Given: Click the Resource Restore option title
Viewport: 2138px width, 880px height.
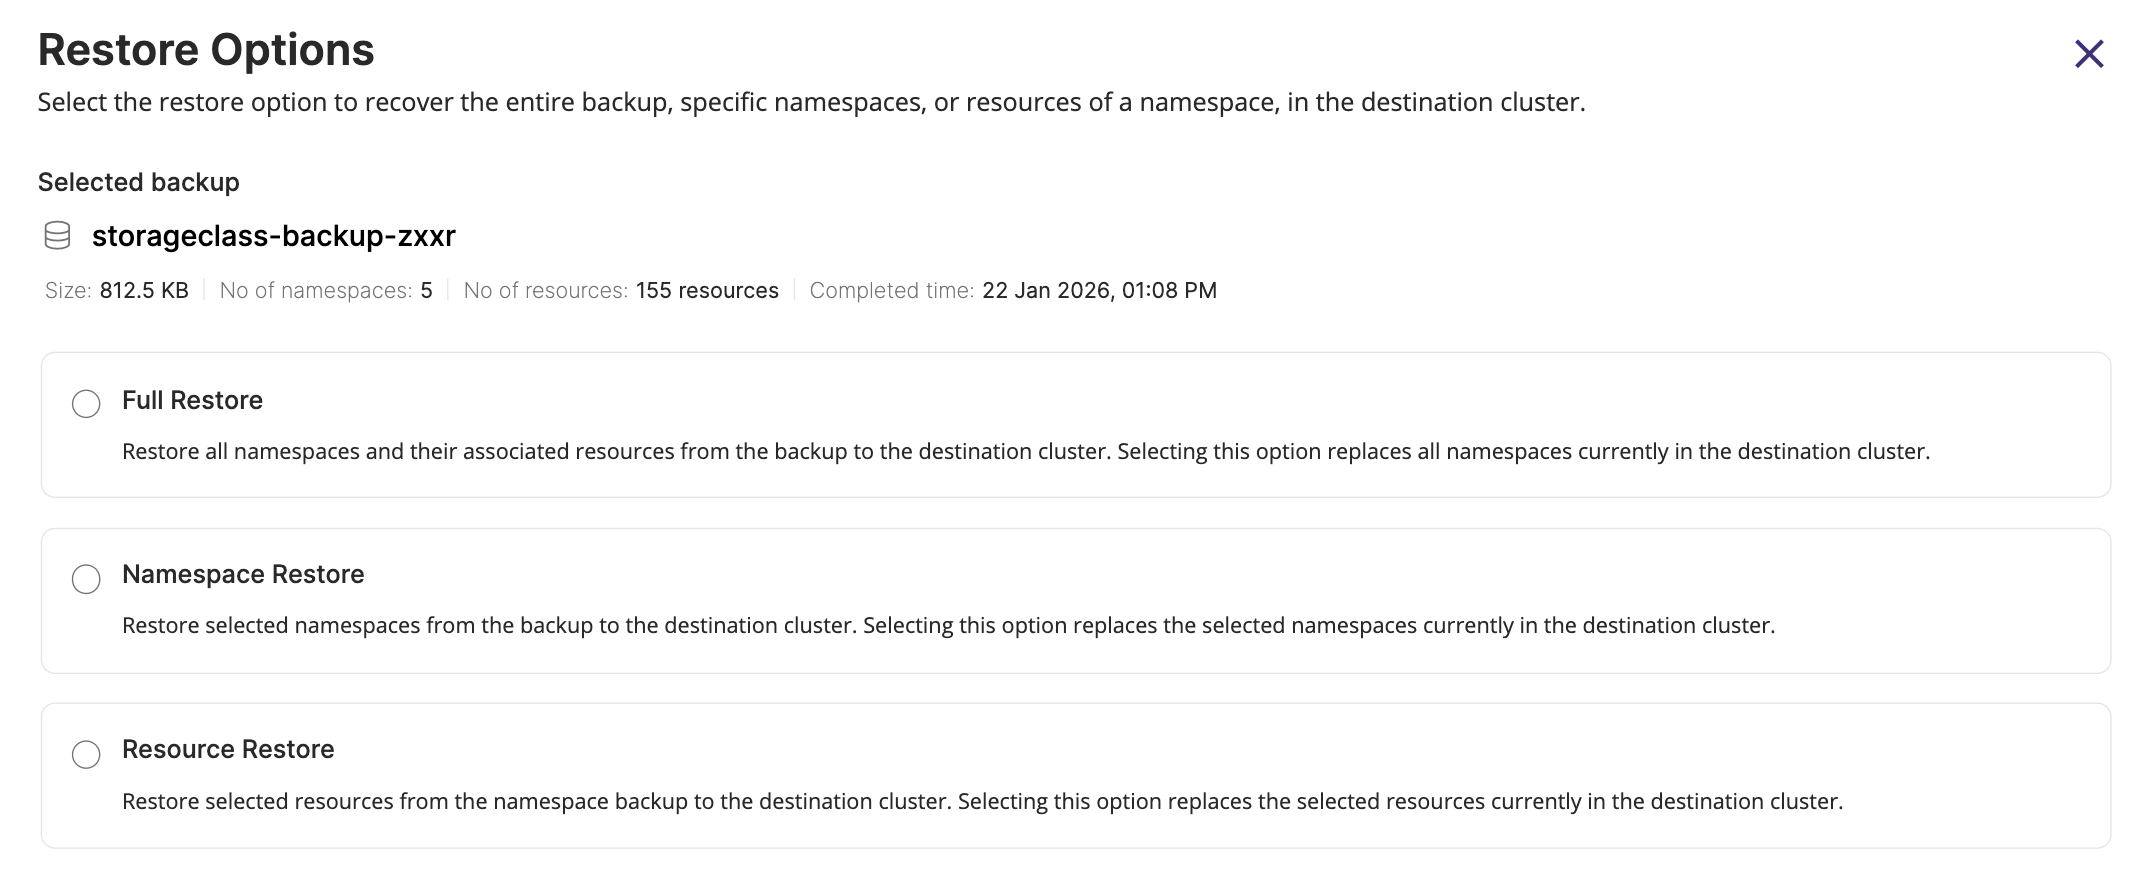Looking at the screenshot, I should (x=228, y=749).
